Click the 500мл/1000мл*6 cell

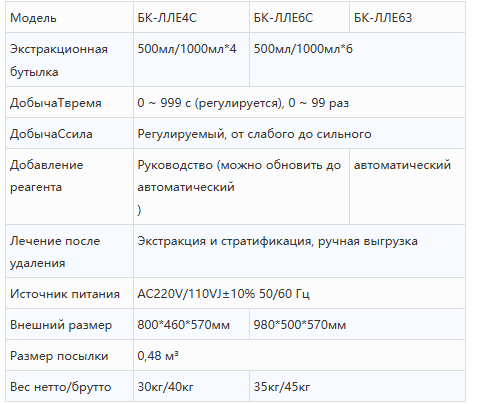click(357, 60)
